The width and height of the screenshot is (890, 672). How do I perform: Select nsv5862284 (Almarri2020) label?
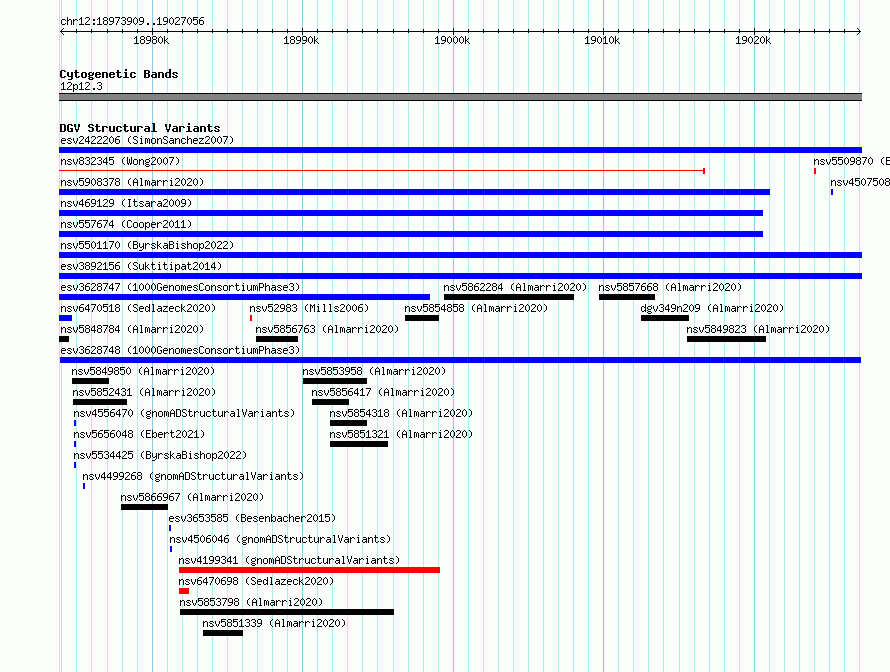(x=515, y=287)
